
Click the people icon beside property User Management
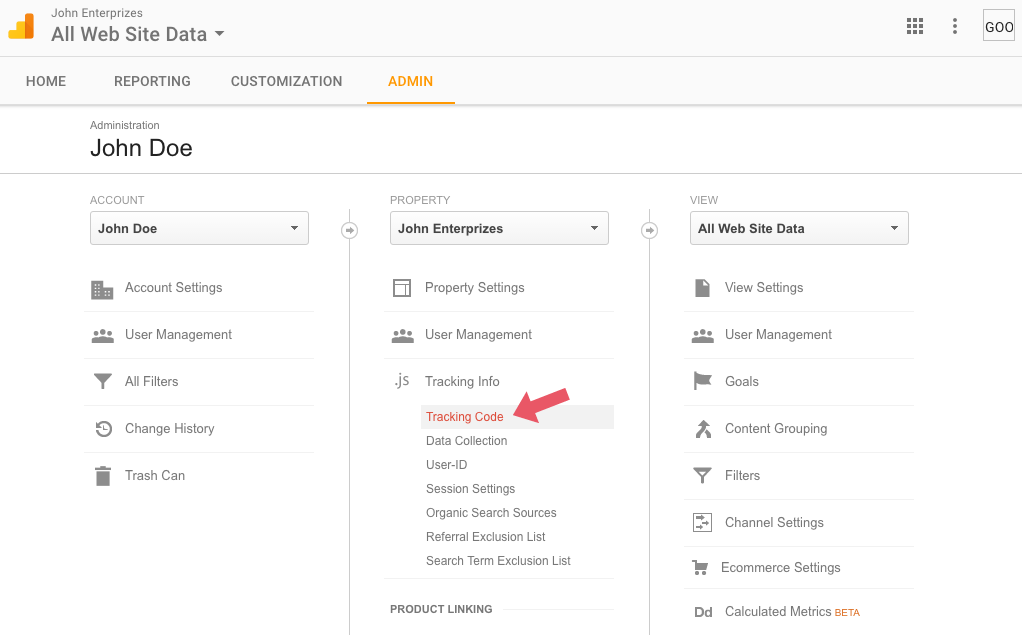403,335
